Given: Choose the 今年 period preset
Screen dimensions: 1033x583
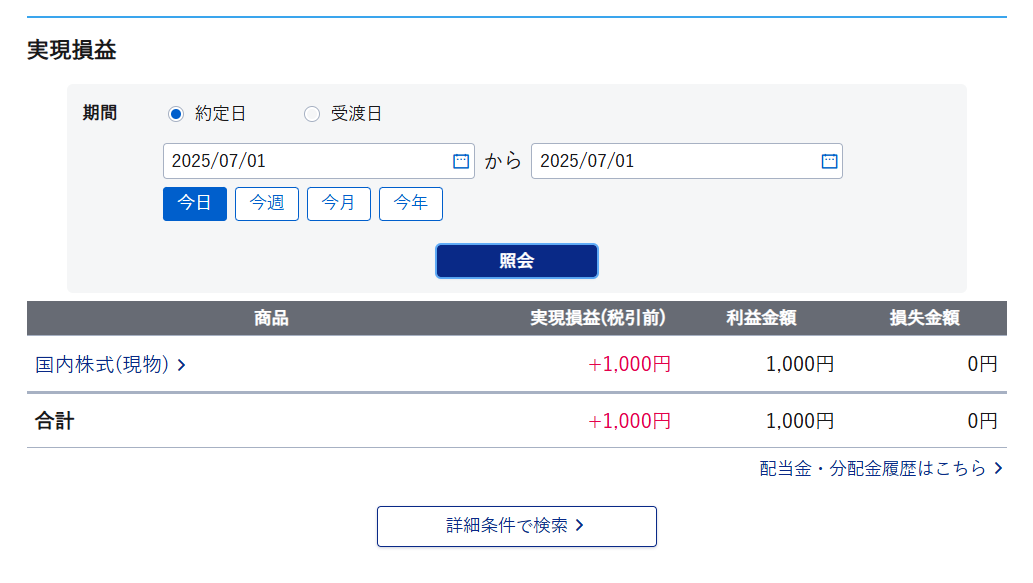Looking at the screenshot, I should [x=410, y=204].
